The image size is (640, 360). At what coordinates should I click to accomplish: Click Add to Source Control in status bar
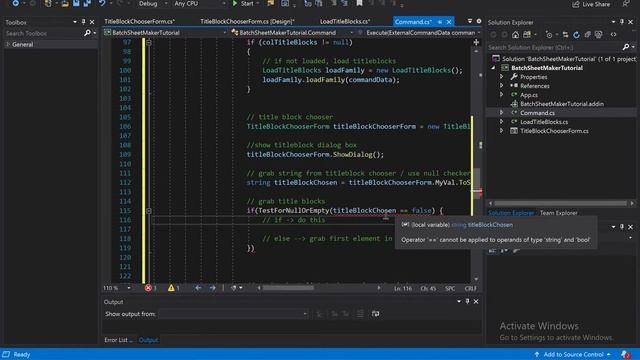[573, 354]
